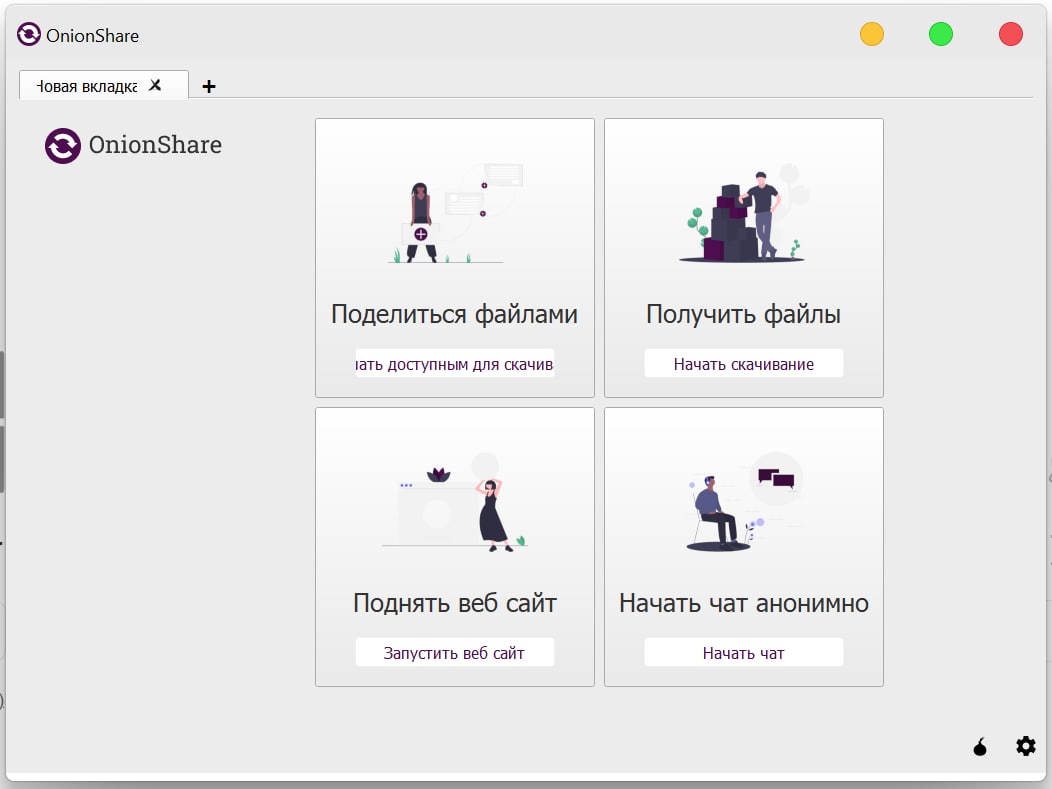This screenshot has width=1052, height=789.
Task: Click the Начать чат анонимно heading
Action: tap(743, 603)
